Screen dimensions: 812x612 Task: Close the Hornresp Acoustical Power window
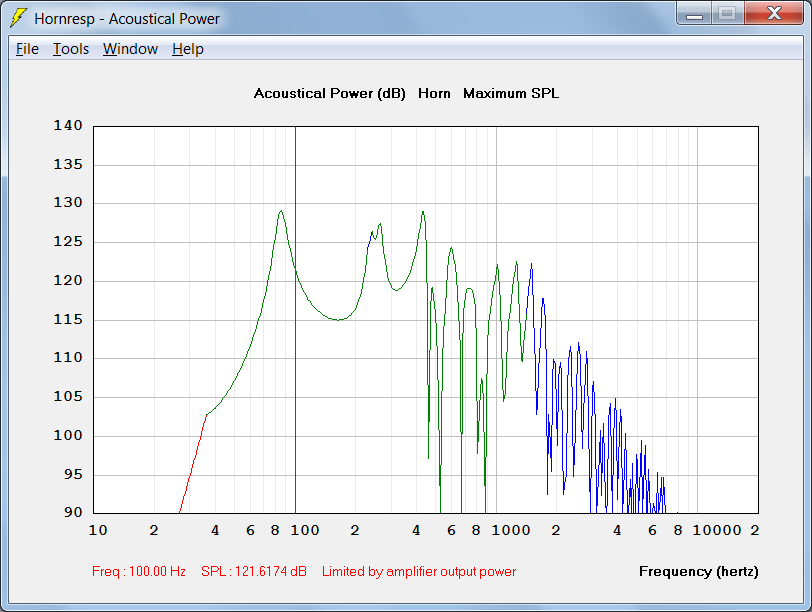(774, 13)
